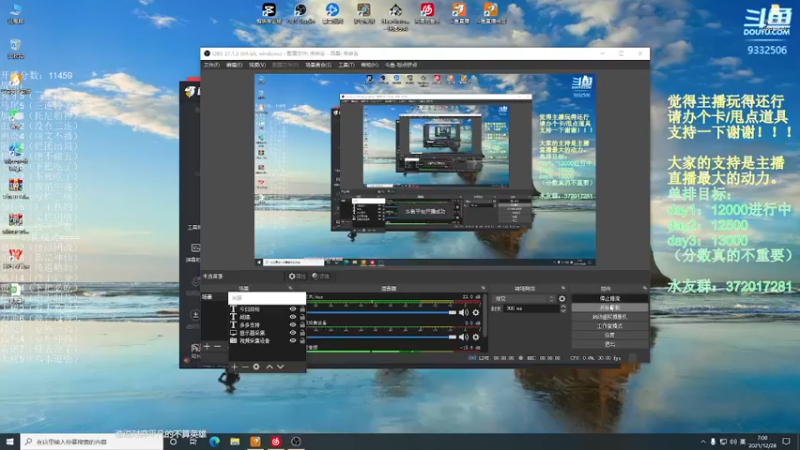
Task: Open OBS Studio desktop shortcut
Action: pyautogui.click(x=301, y=13)
